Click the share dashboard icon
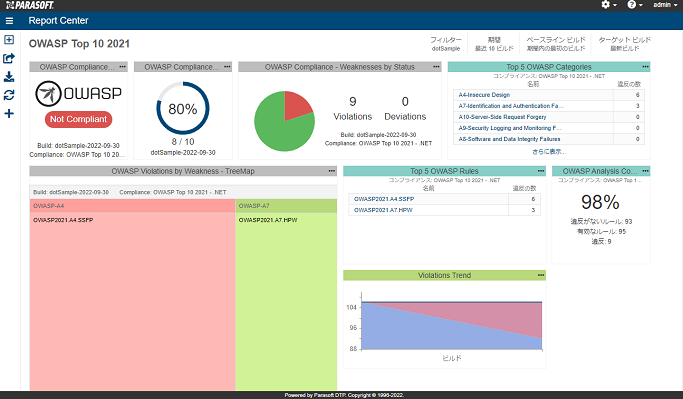683x399 pixels. 9,58
